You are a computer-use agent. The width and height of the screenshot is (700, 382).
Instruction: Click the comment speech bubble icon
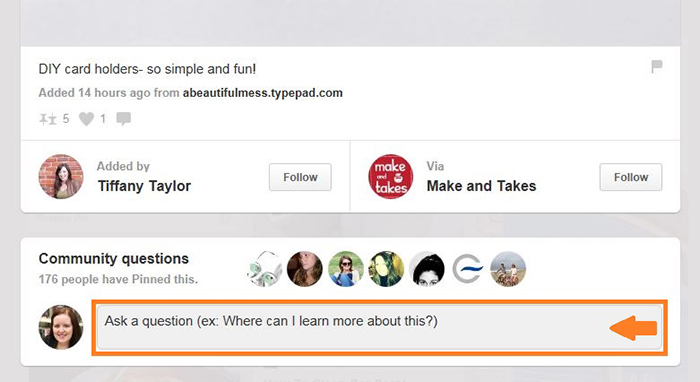pyautogui.click(x=124, y=119)
